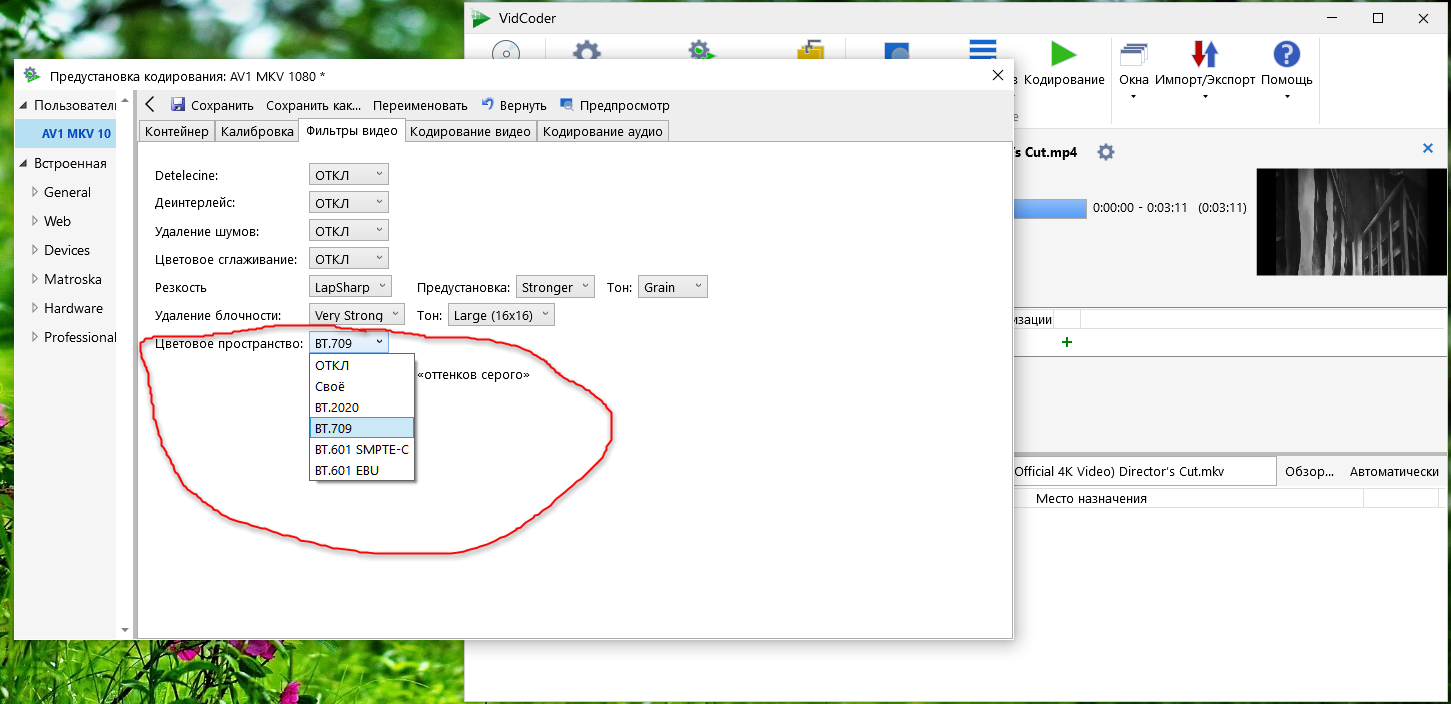This screenshot has width=1451, height=704.
Task: Open the Окна windows menu icon
Action: tap(1134, 55)
